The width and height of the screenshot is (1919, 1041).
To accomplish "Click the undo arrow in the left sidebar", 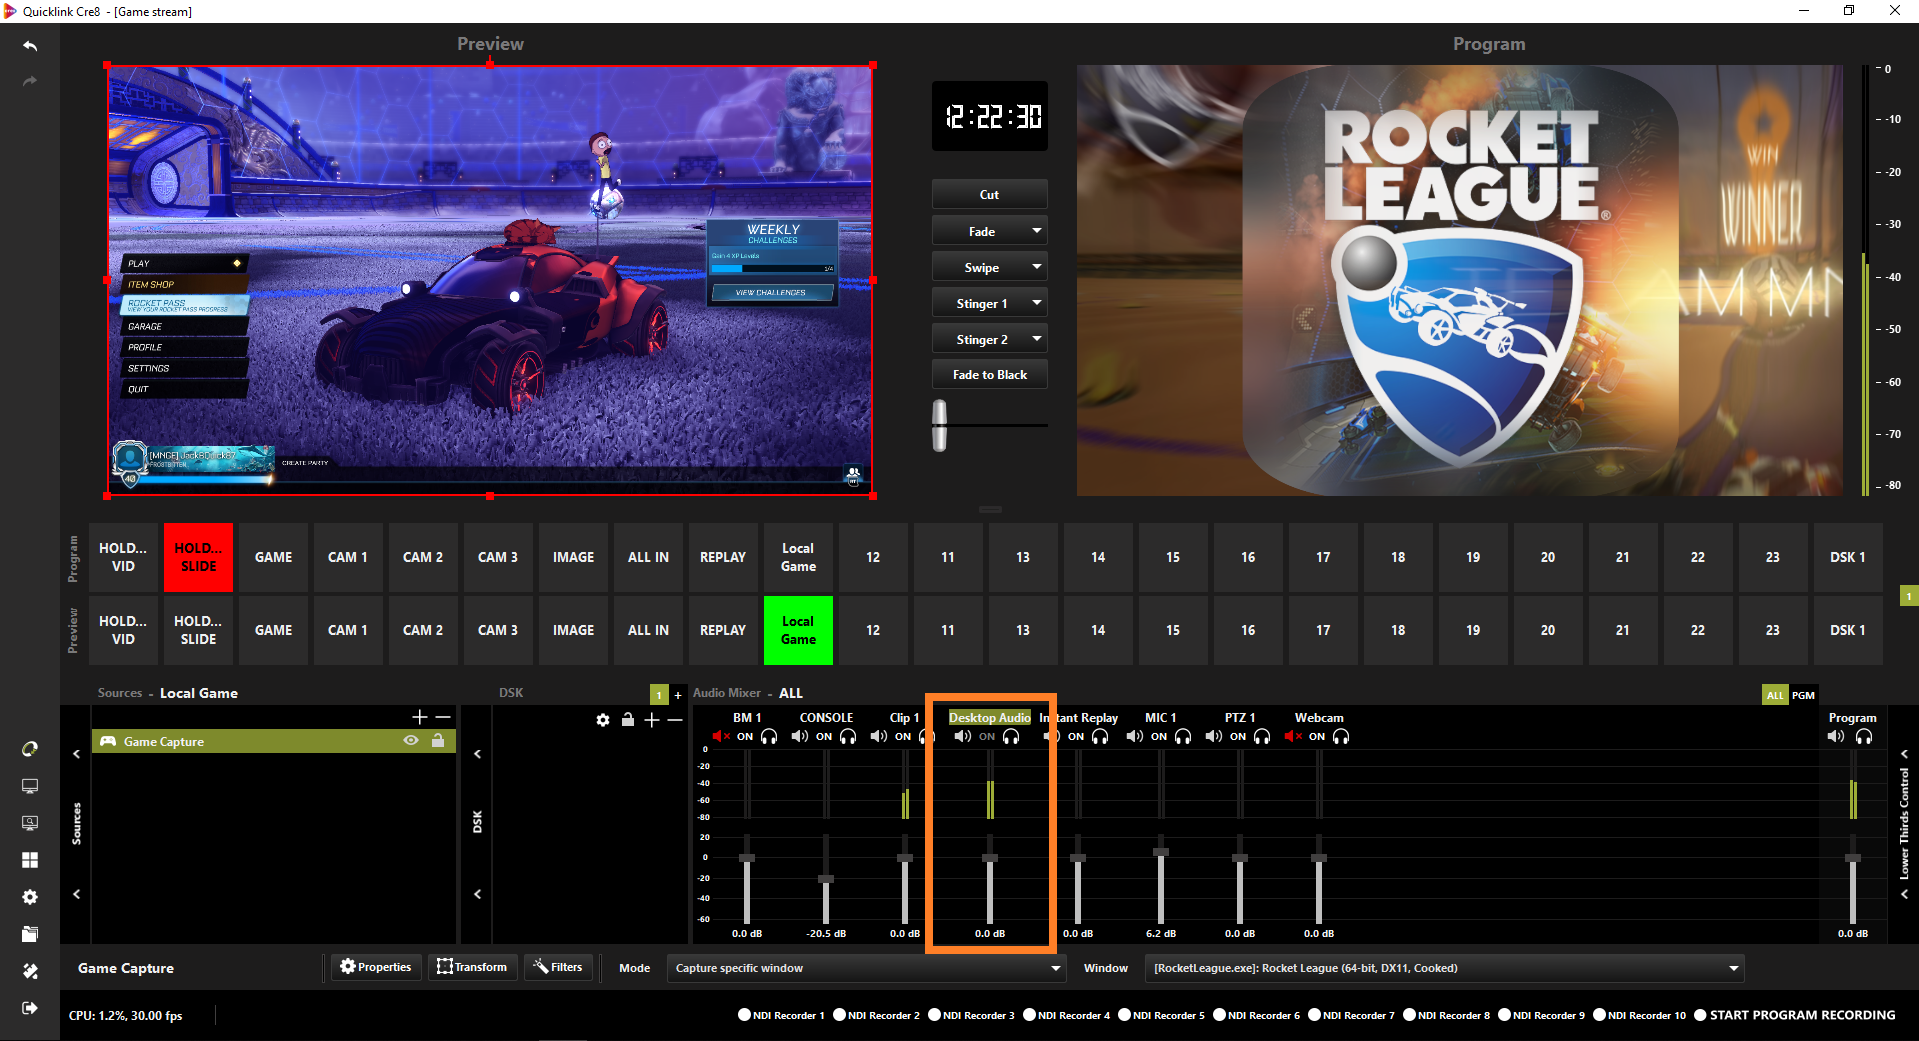I will coord(30,46).
